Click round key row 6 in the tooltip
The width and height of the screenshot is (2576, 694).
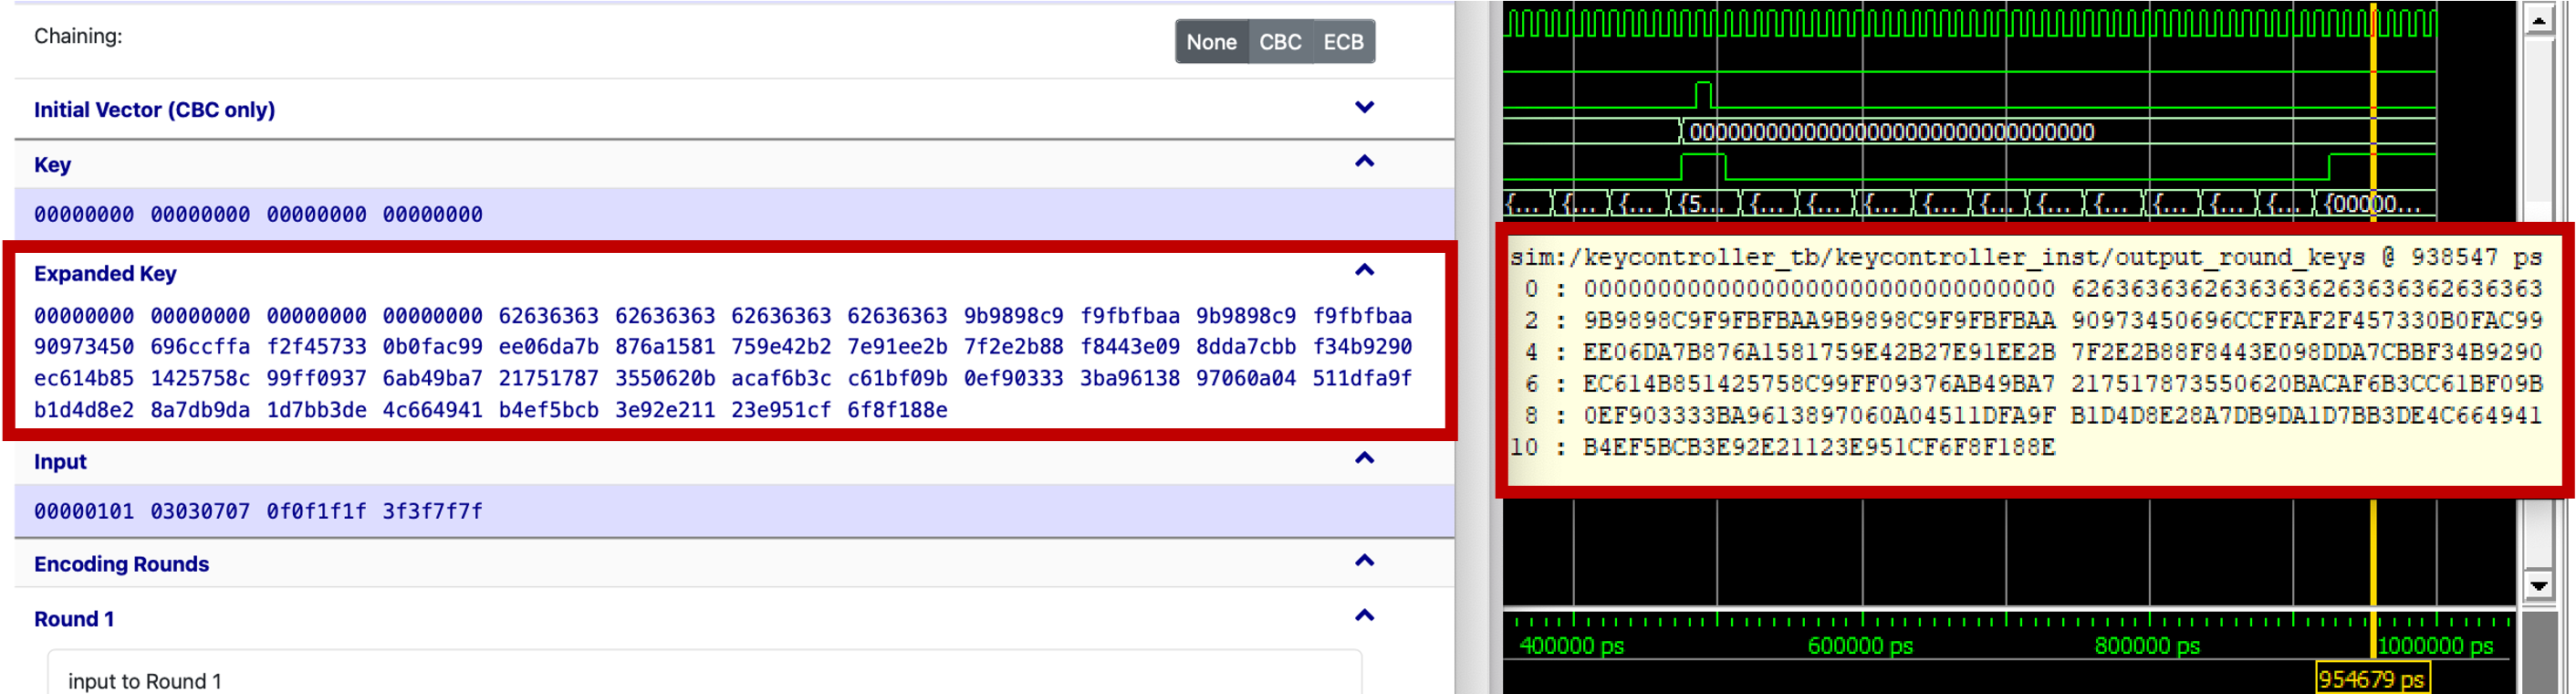tap(2033, 384)
